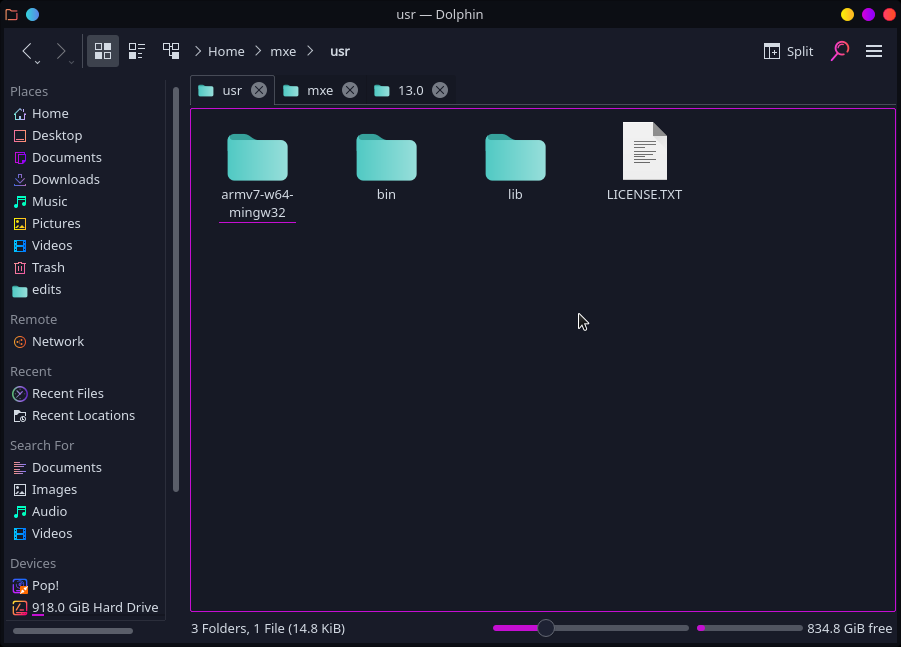Expand breadcrumb chevron before usr

pos(310,51)
